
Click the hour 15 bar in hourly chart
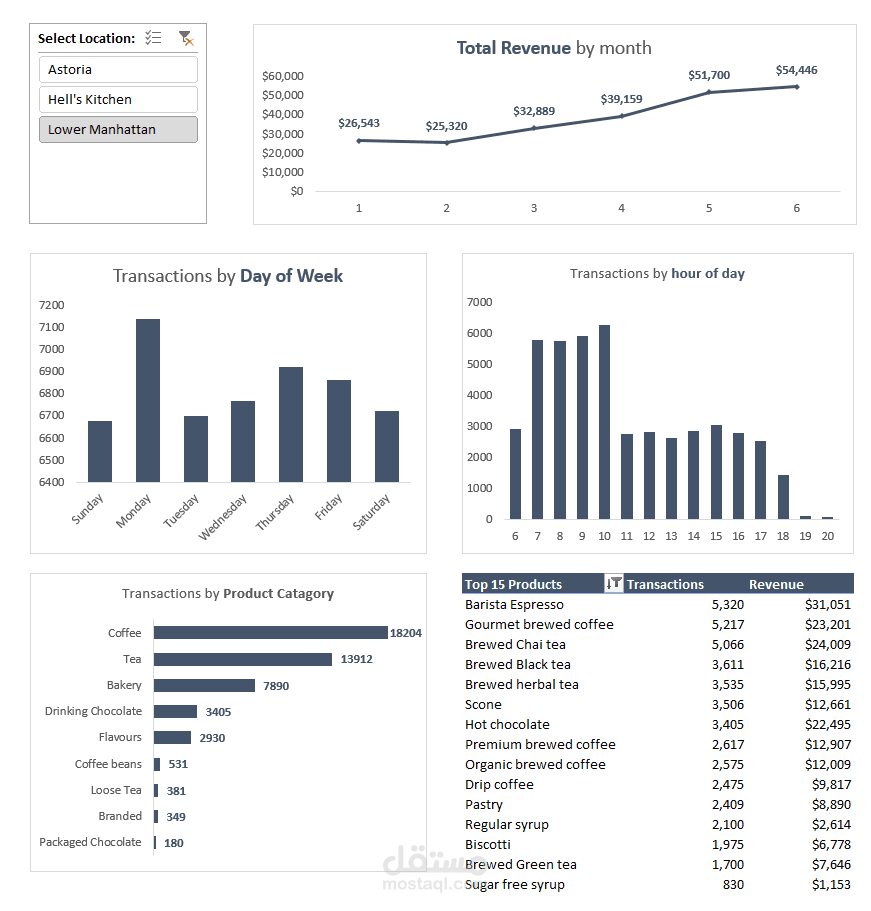[x=716, y=472]
